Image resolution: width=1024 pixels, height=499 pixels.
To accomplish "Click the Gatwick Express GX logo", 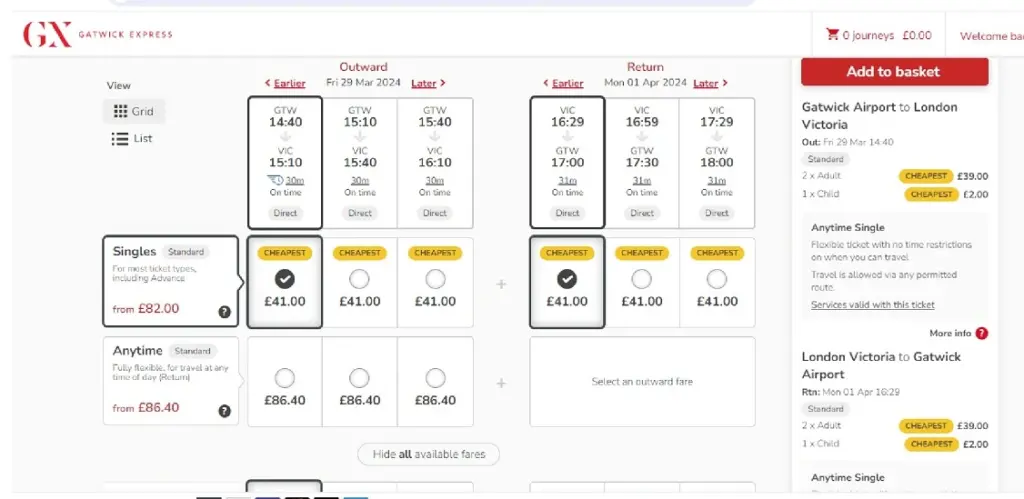I will (x=48, y=35).
